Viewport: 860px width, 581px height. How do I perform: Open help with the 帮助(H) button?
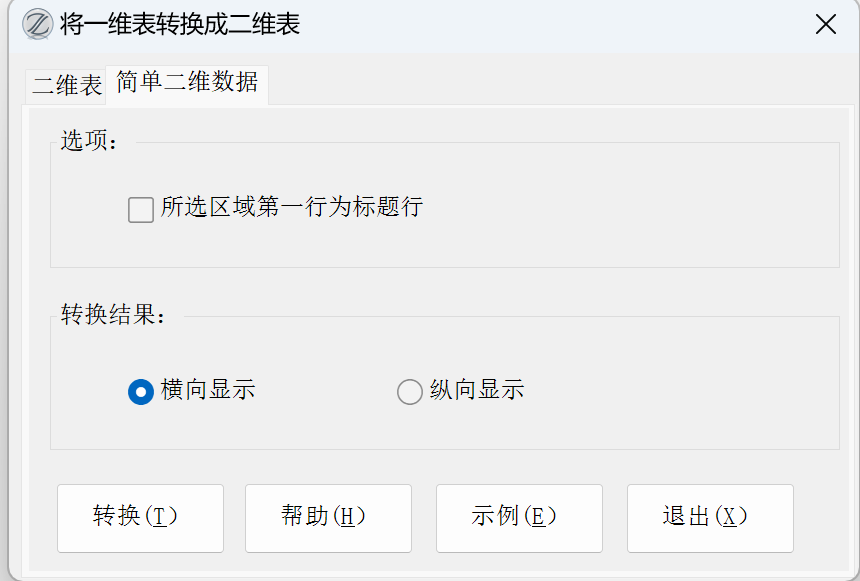328,517
